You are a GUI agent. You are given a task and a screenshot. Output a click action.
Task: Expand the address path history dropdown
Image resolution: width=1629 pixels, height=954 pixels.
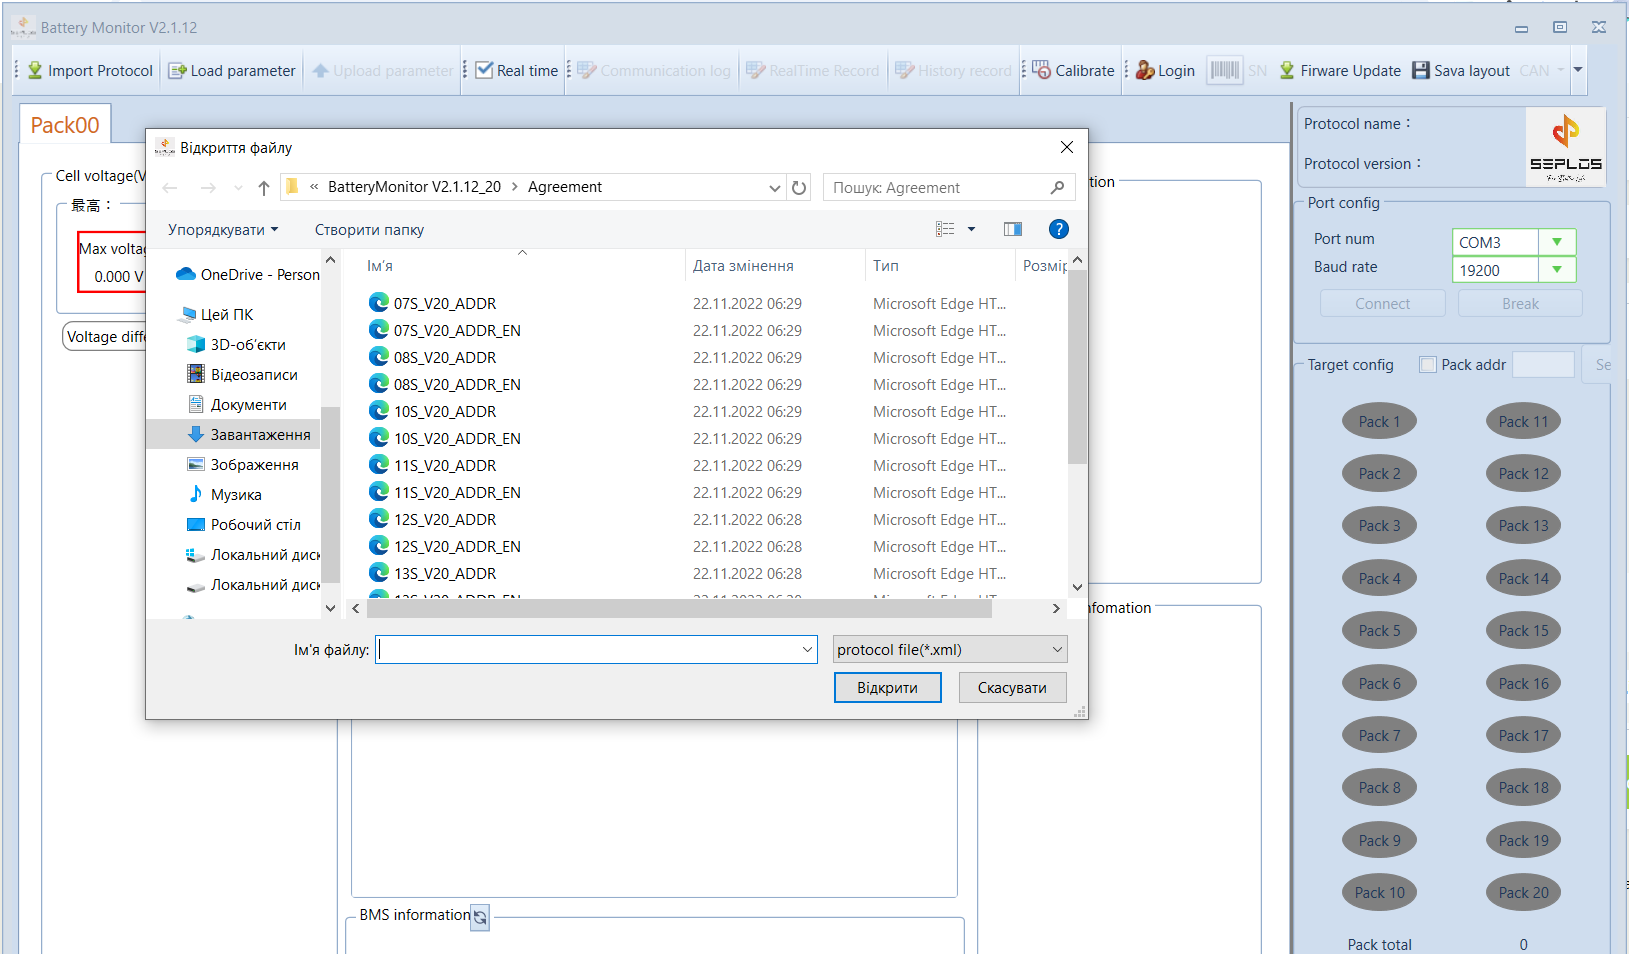[775, 188]
